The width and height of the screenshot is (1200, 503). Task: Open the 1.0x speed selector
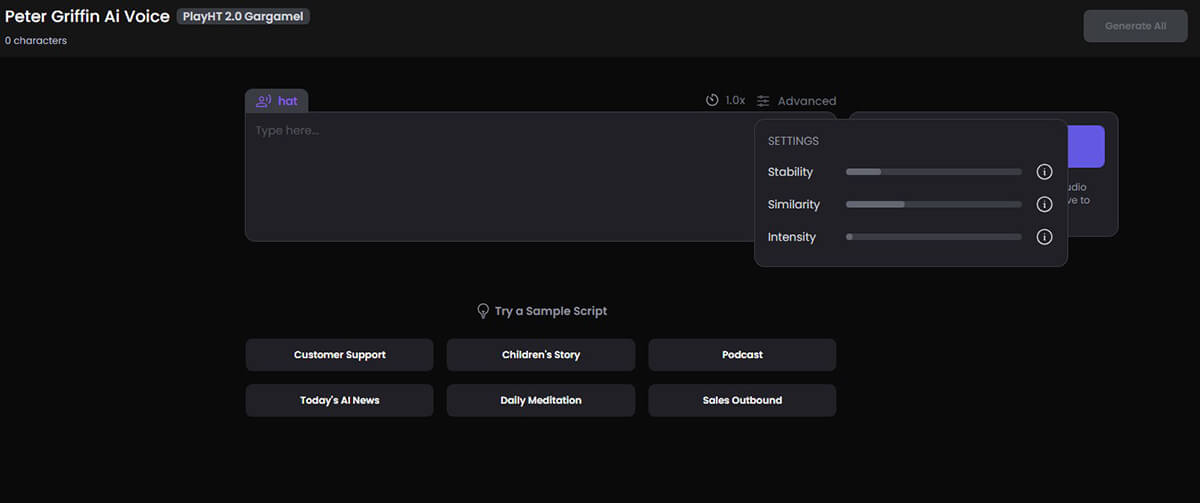[726, 101]
